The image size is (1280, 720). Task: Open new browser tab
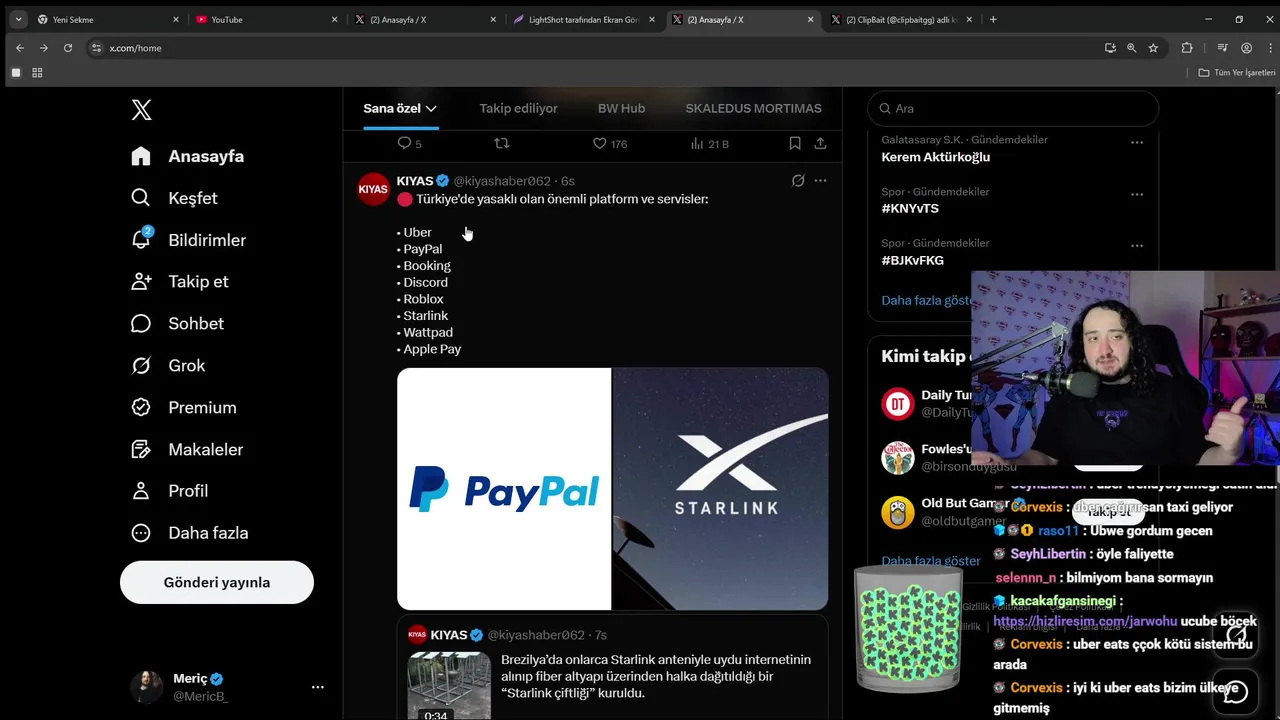click(x=993, y=19)
